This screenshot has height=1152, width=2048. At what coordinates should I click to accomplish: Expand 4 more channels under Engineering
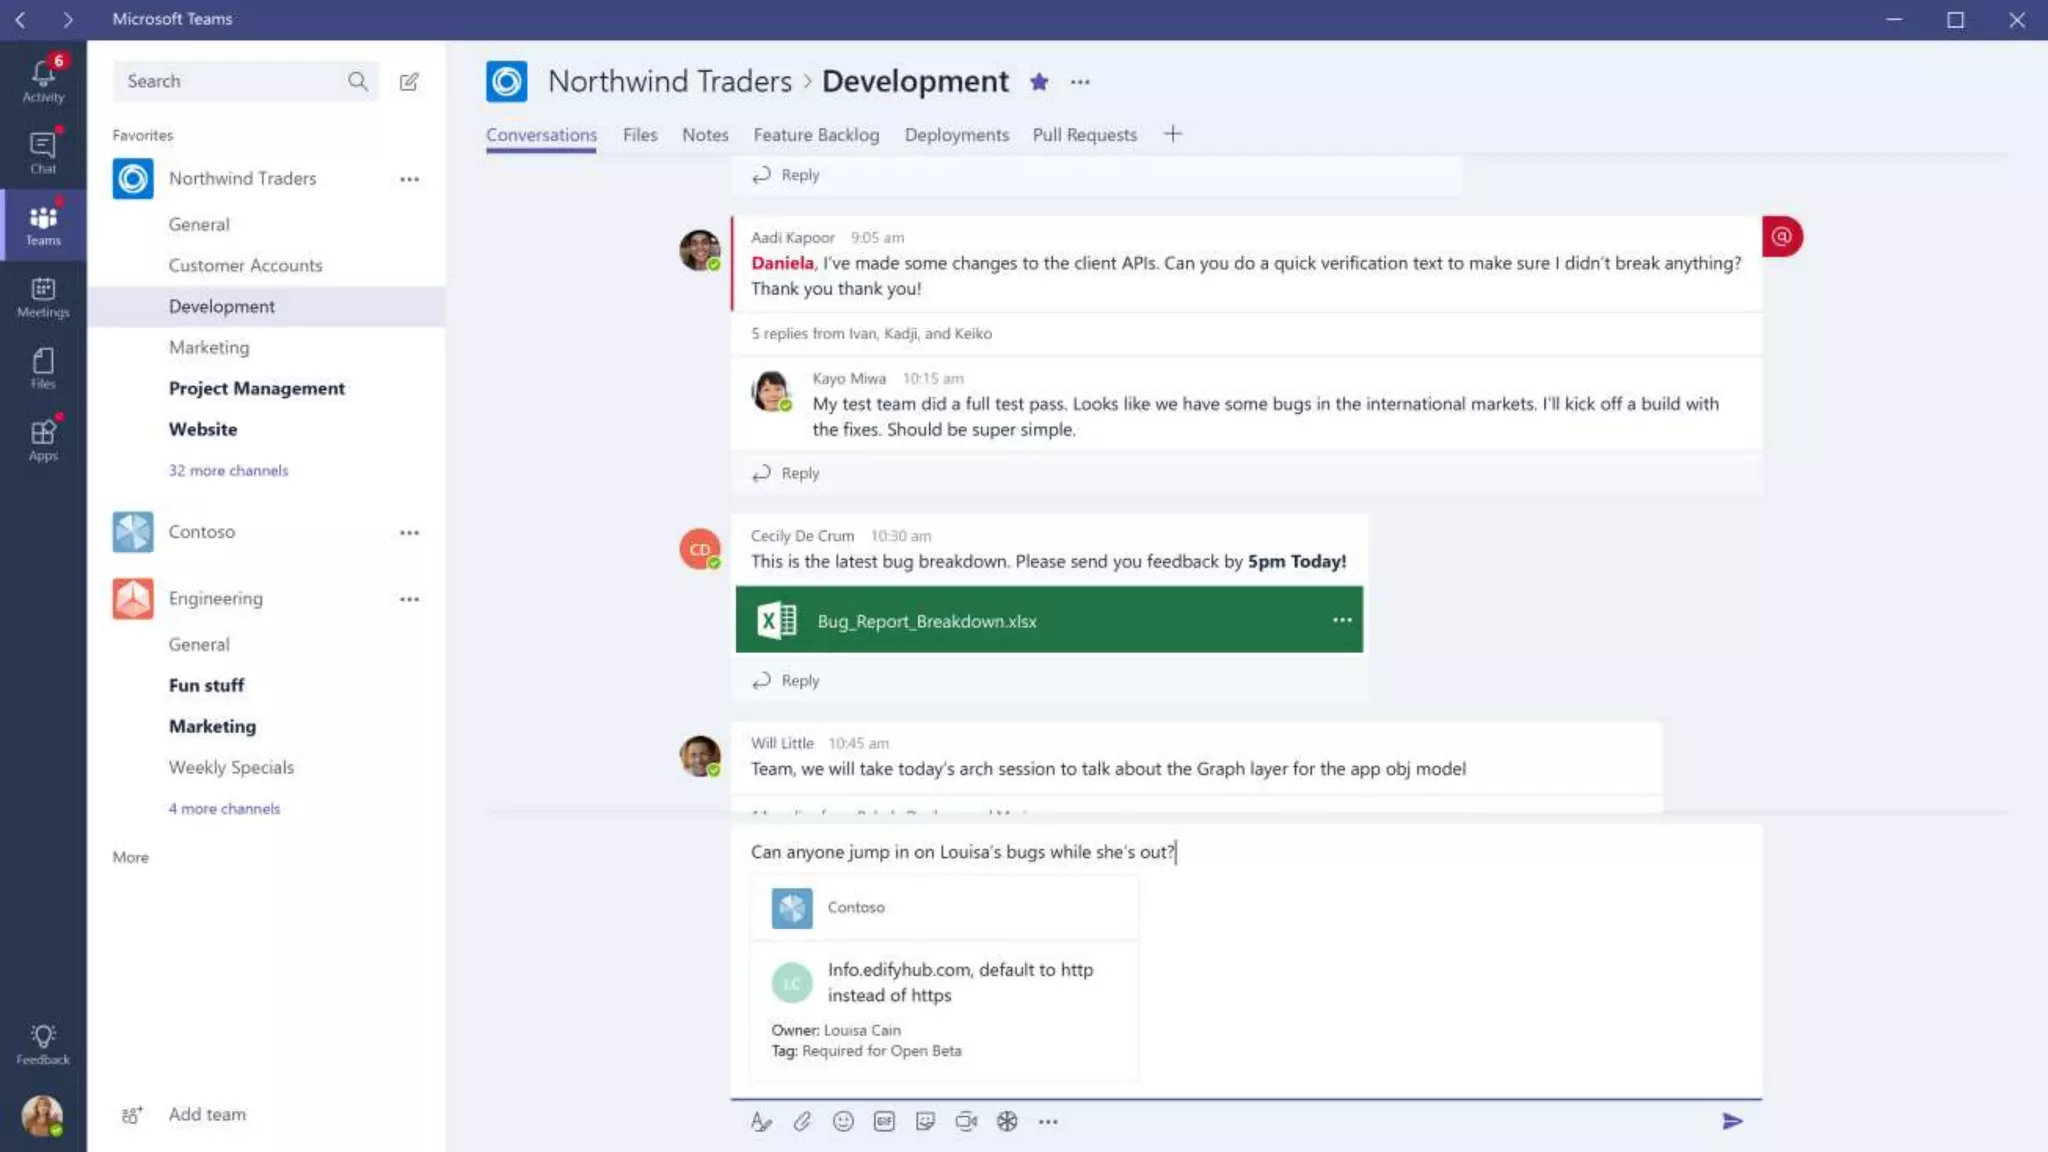point(224,808)
